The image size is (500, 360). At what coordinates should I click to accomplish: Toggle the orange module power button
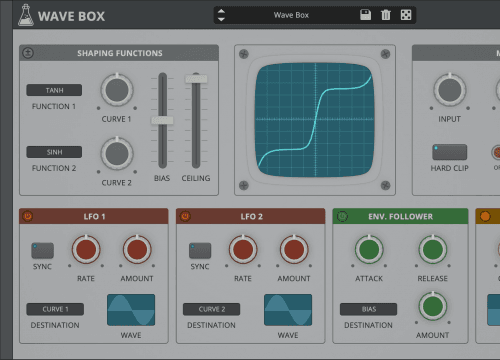point(485,216)
